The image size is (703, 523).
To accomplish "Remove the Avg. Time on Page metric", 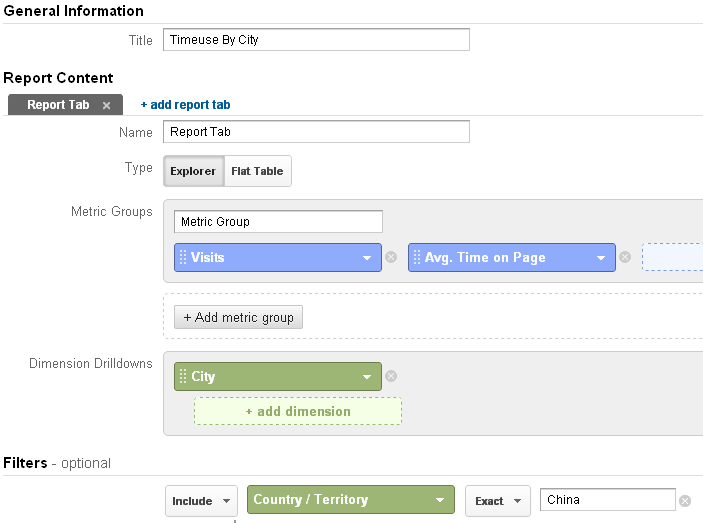I will (x=625, y=258).
